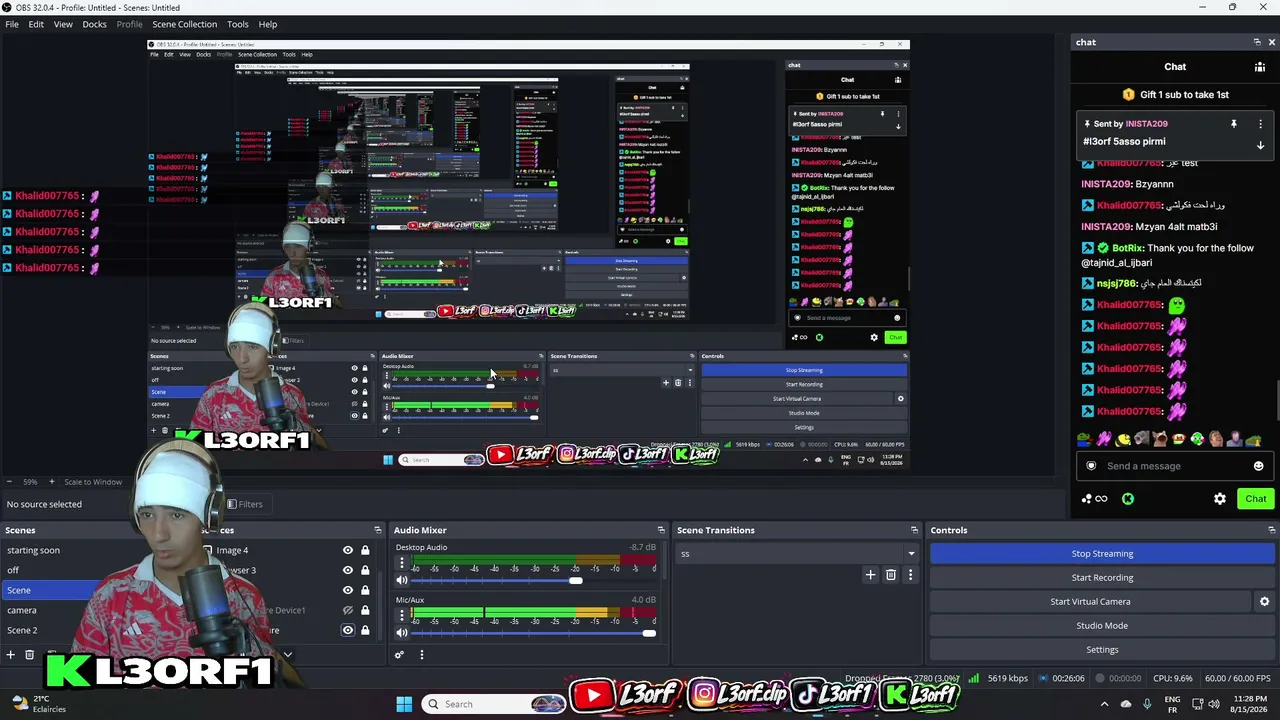Open virtual camera configuration gear

[x=1264, y=602]
